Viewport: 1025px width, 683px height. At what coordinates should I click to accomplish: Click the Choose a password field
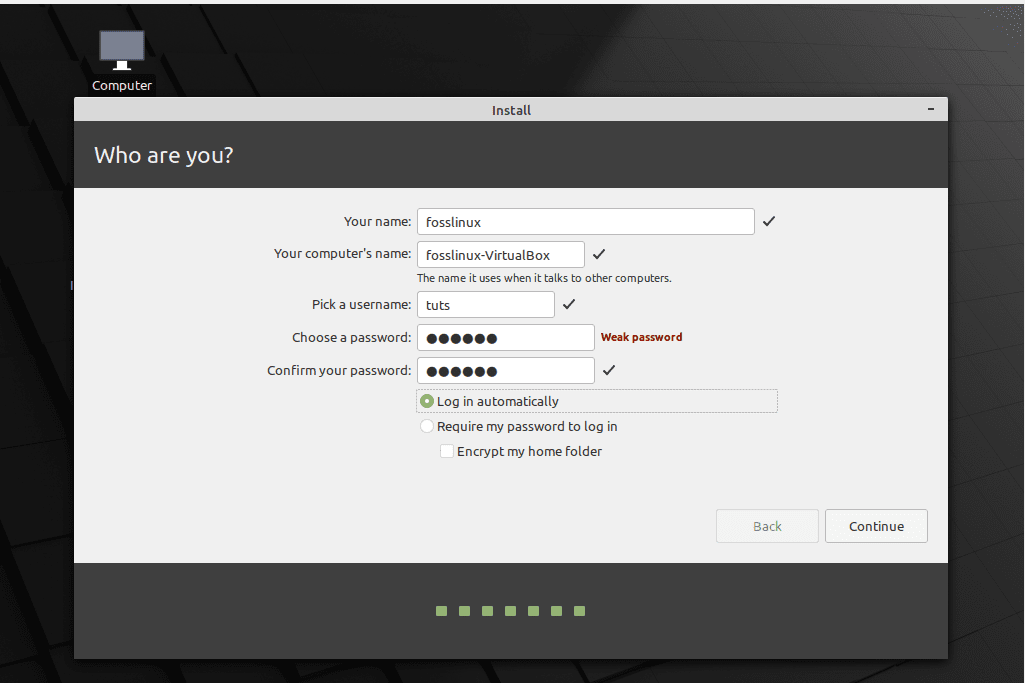(x=505, y=337)
